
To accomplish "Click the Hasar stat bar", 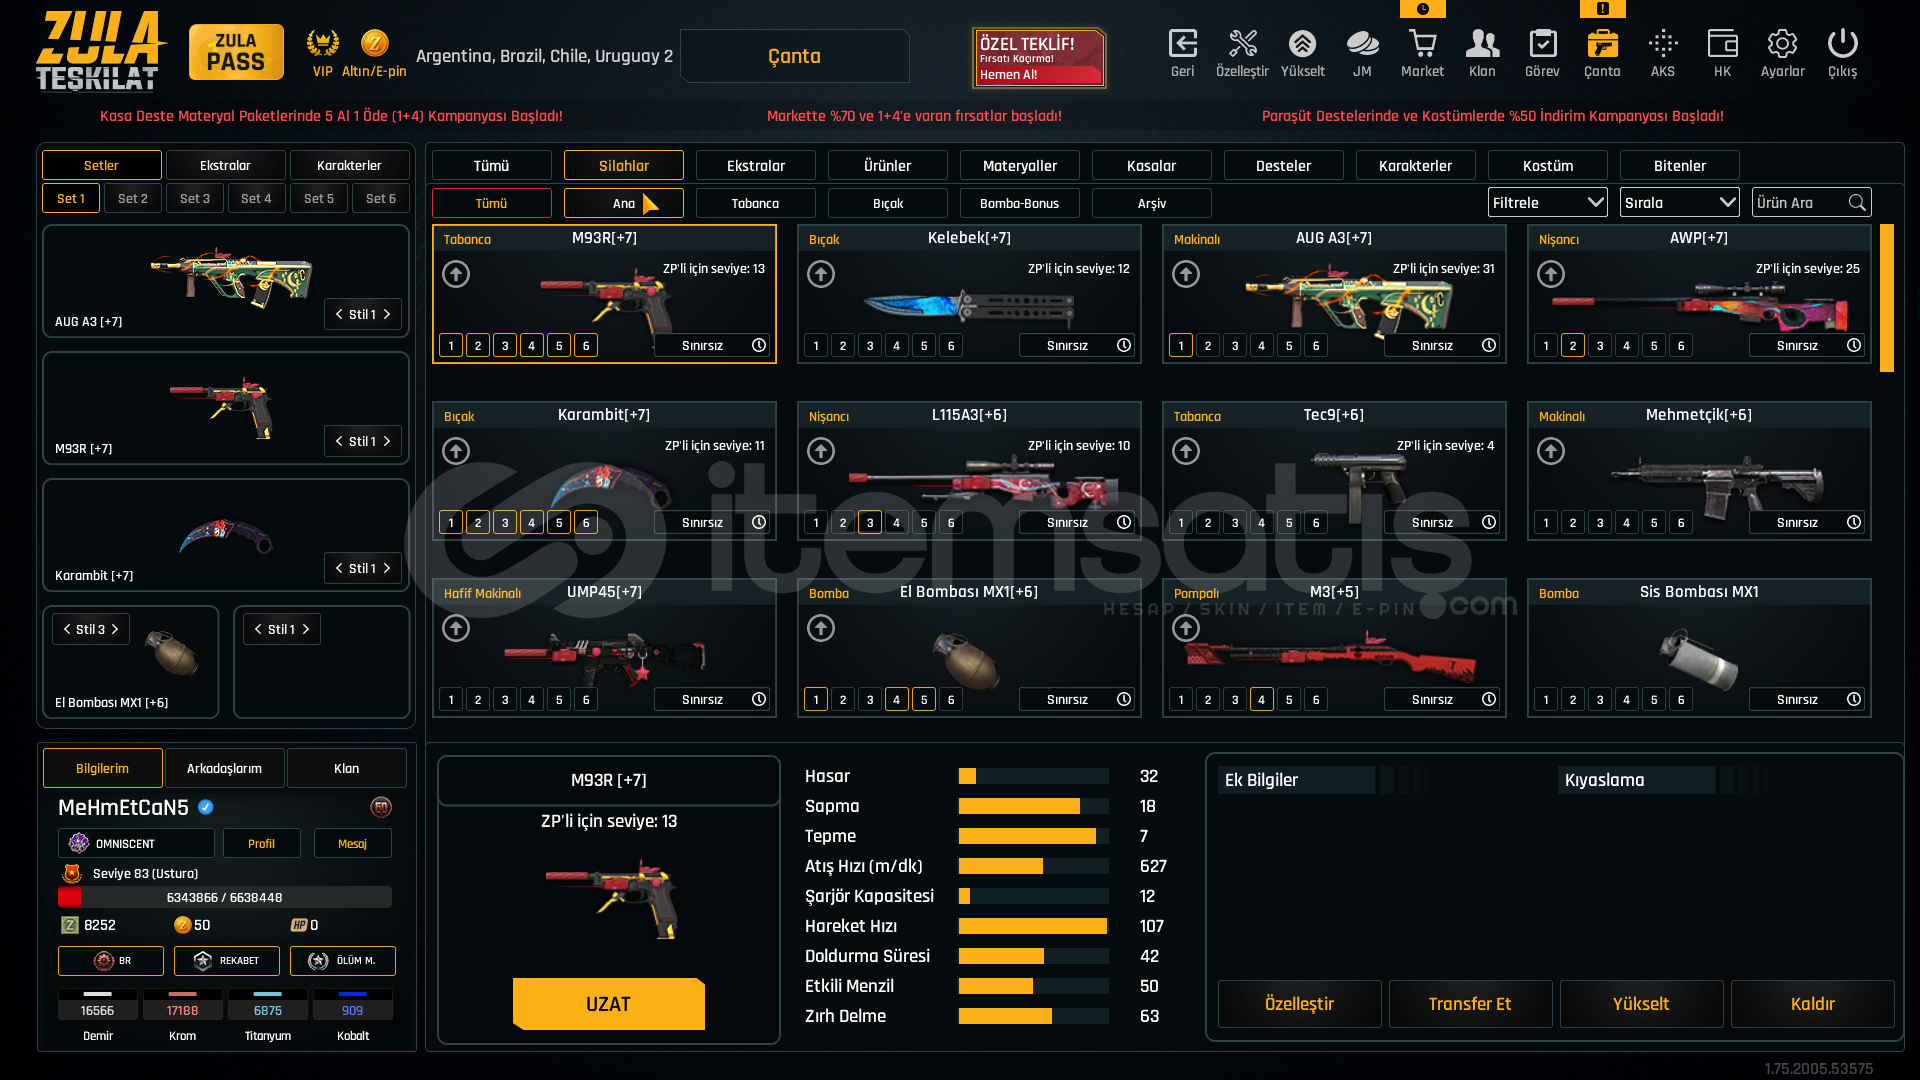I will click(x=1033, y=776).
